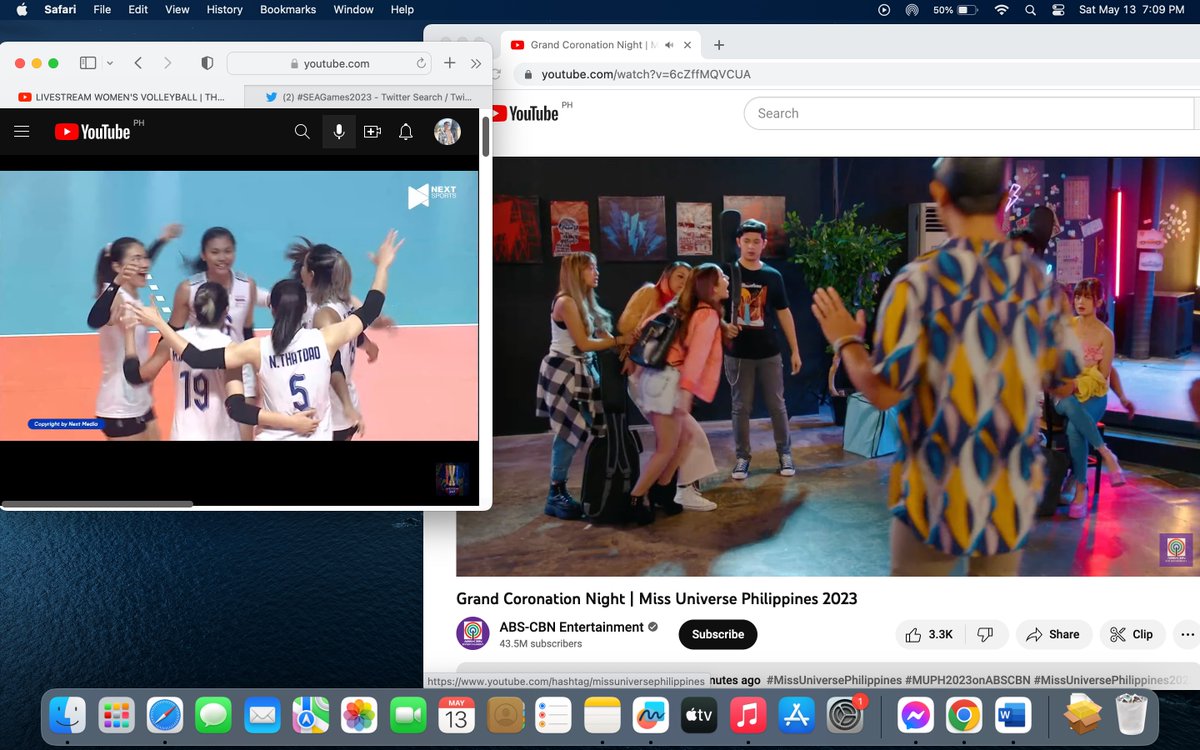This screenshot has height=750, width=1200.
Task: Open YouTube notifications bell
Action: click(406, 131)
